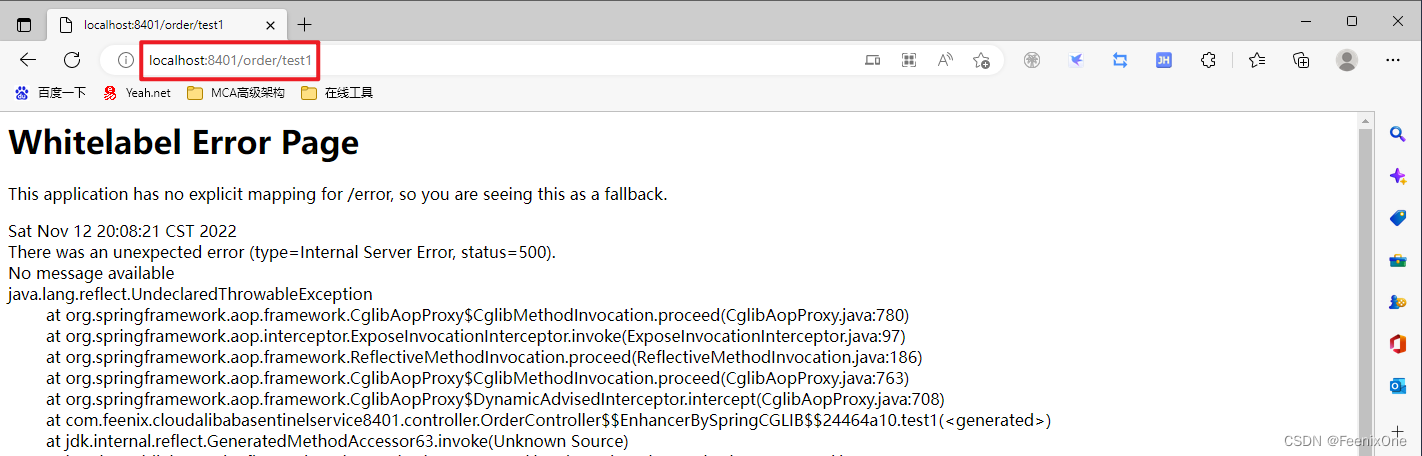
Task: Open the MCA高级架构 bookmarks folder
Action: pyautogui.click(x=236, y=93)
